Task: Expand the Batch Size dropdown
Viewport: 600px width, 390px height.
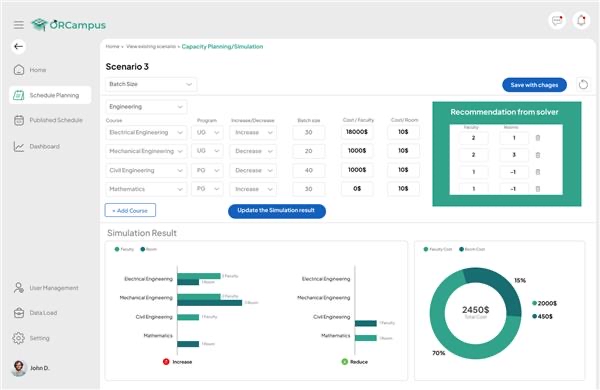Action: point(151,84)
